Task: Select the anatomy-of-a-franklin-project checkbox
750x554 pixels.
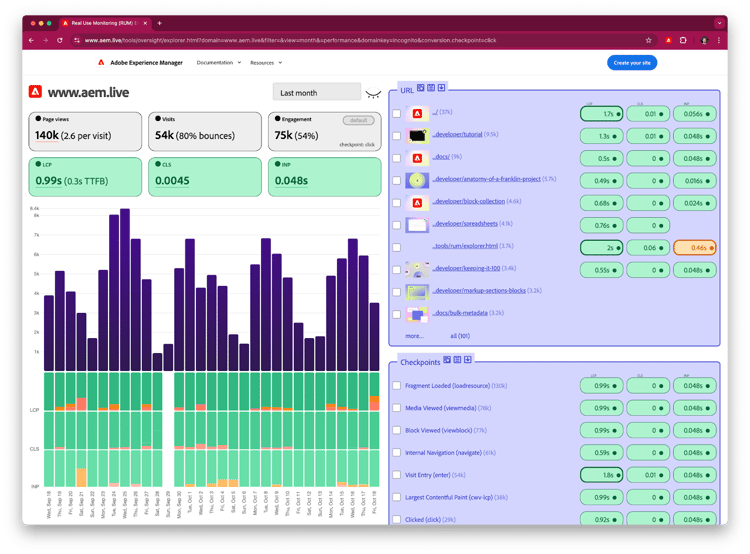Action: (397, 181)
